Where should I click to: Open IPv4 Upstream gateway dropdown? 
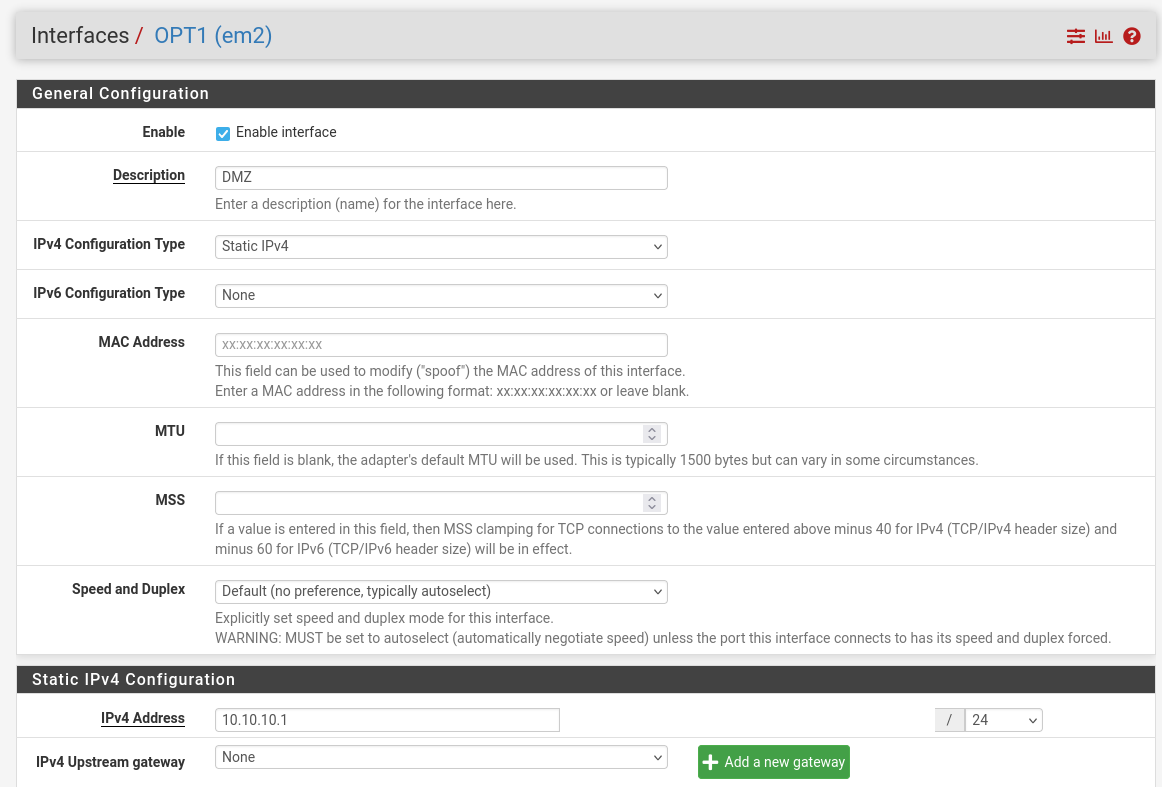point(441,757)
